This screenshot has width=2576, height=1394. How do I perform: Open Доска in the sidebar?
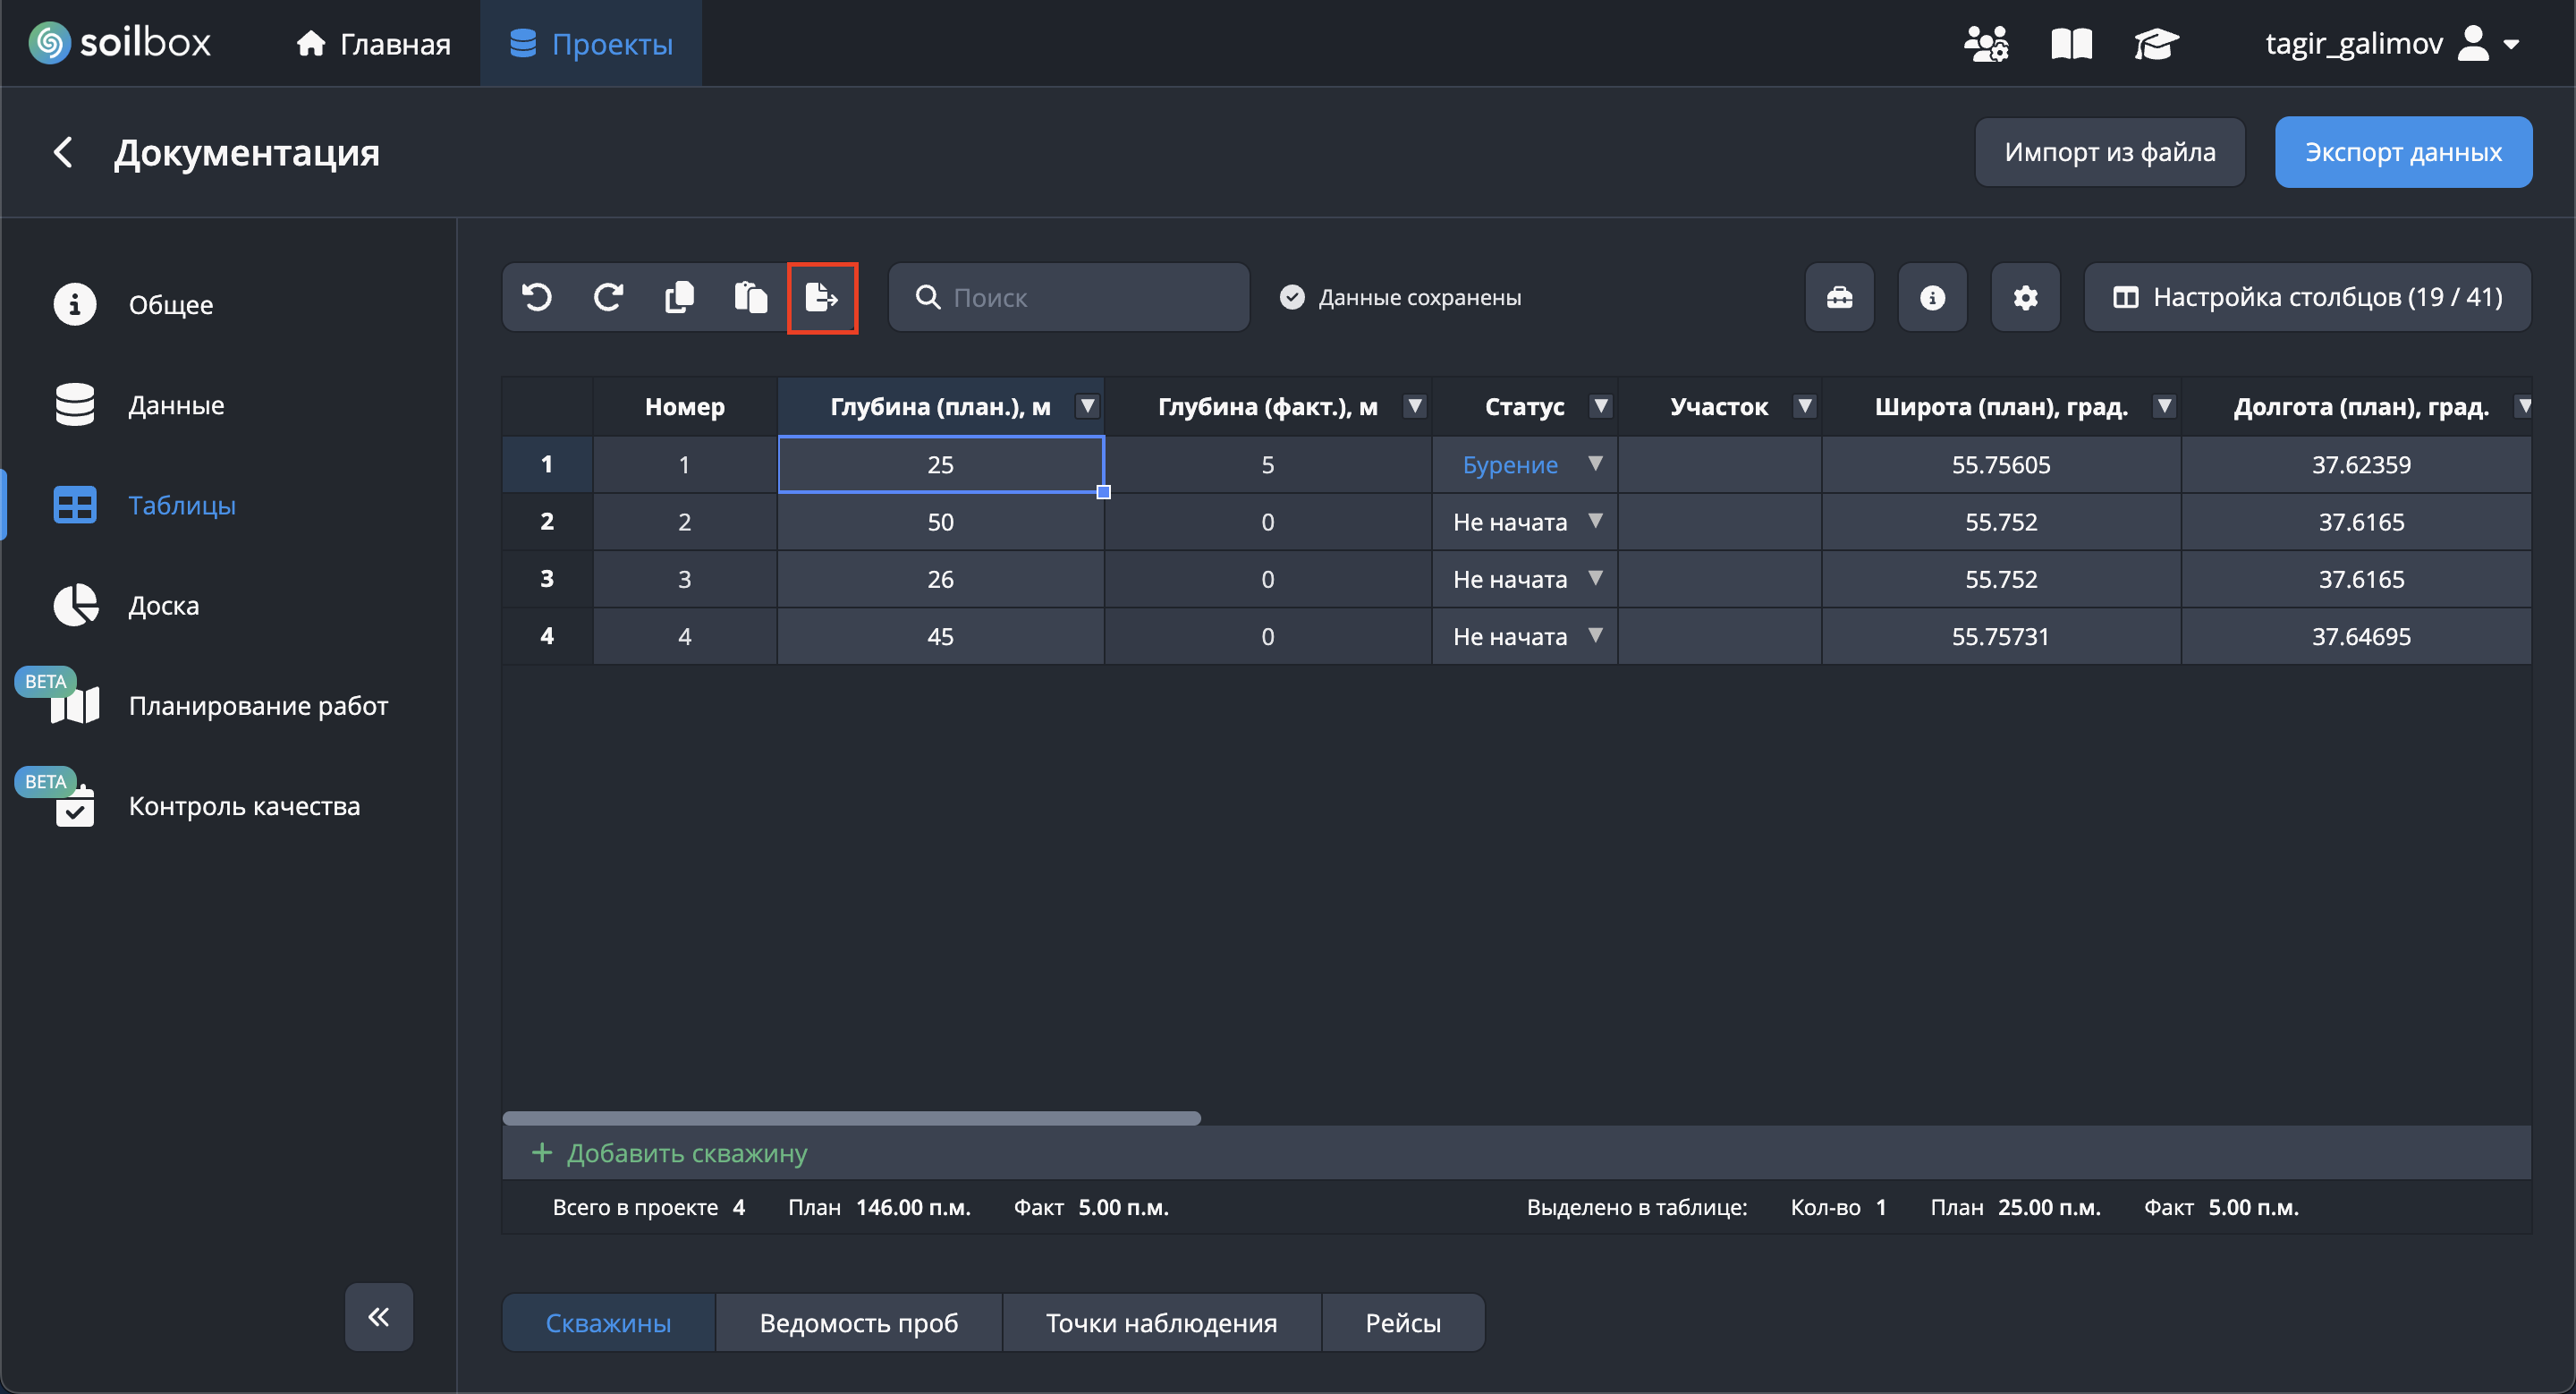coord(163,605)
